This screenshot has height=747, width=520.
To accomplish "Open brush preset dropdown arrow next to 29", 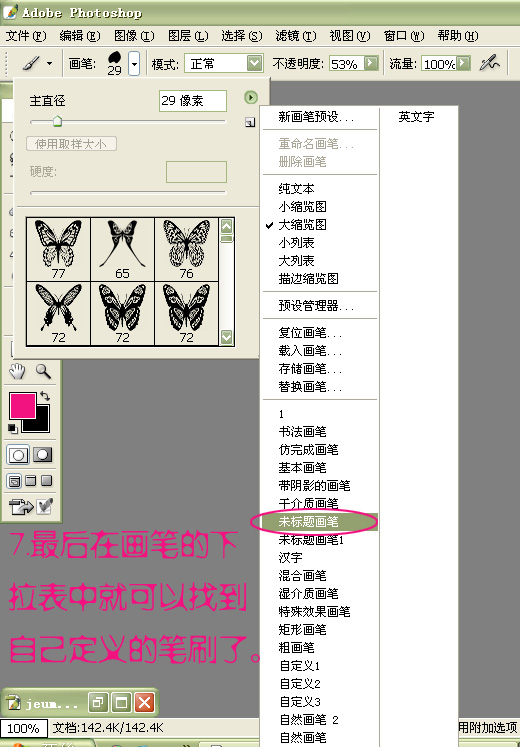I will (x=134, y=64).
